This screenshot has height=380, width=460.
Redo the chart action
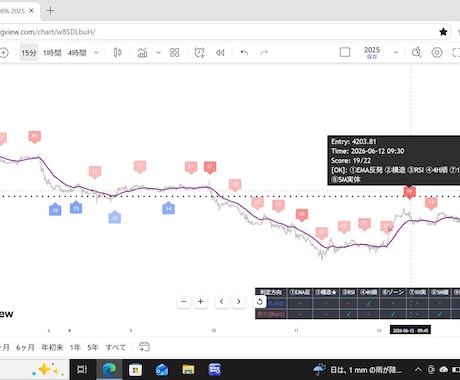coord(264,52)
